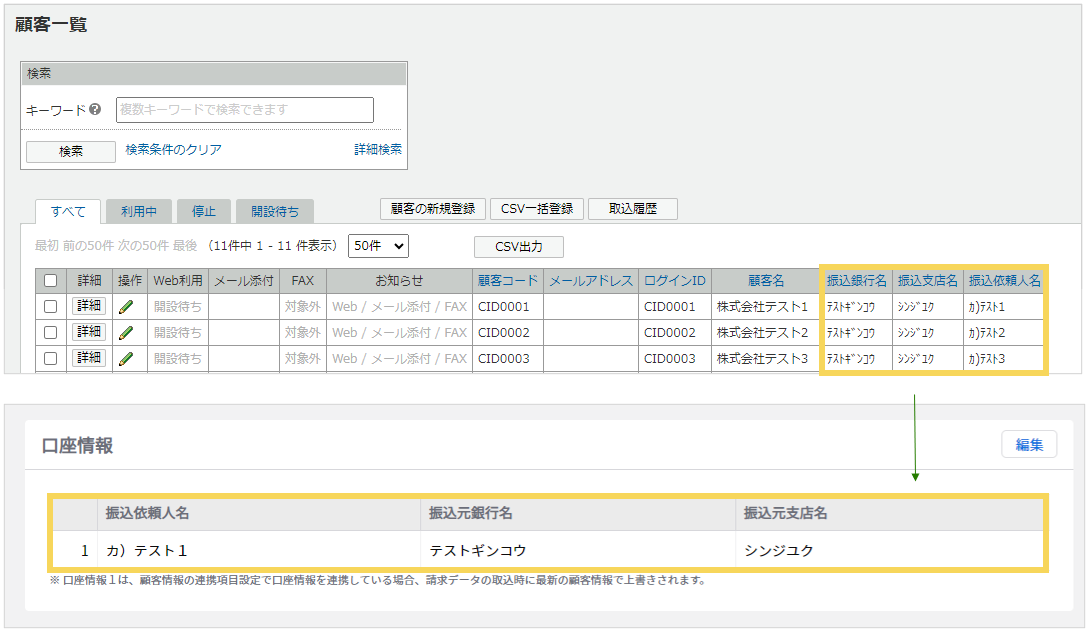Click 検索条件のクリア link
1089x631 pixels.
point(174,150)
